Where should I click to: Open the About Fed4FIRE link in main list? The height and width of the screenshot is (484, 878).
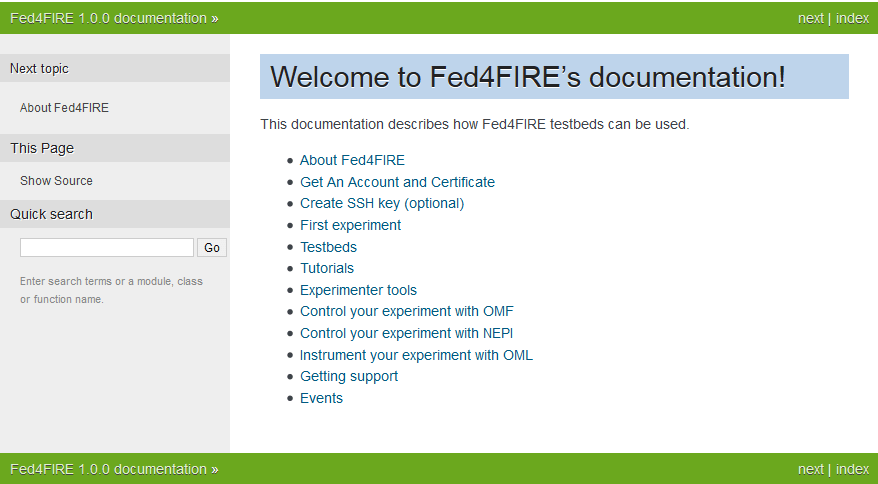[x=352, y=160]
